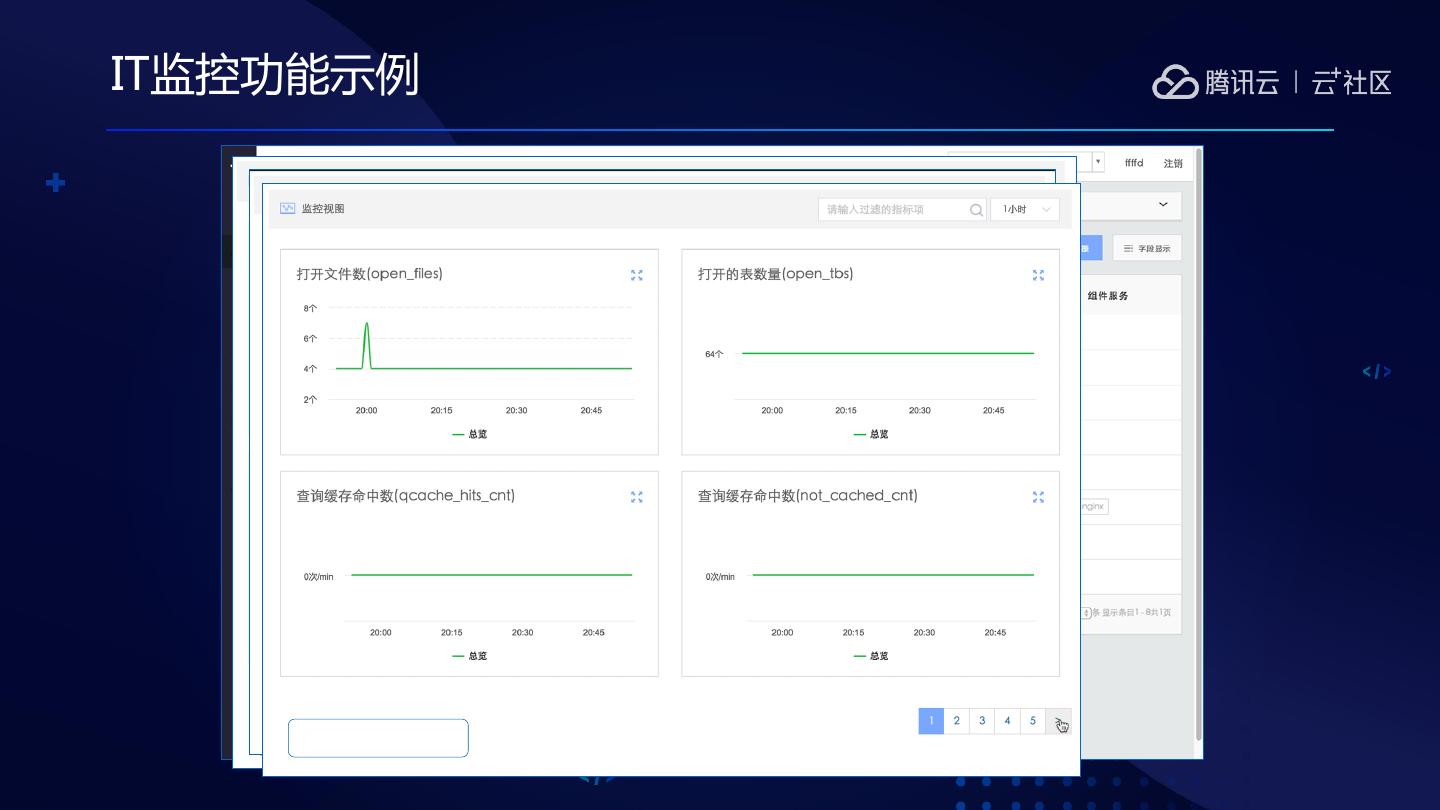This screenshot has width=1440, height=810.
Task: Maximize the qcache_hits_cnt chart
Action: 637,497
